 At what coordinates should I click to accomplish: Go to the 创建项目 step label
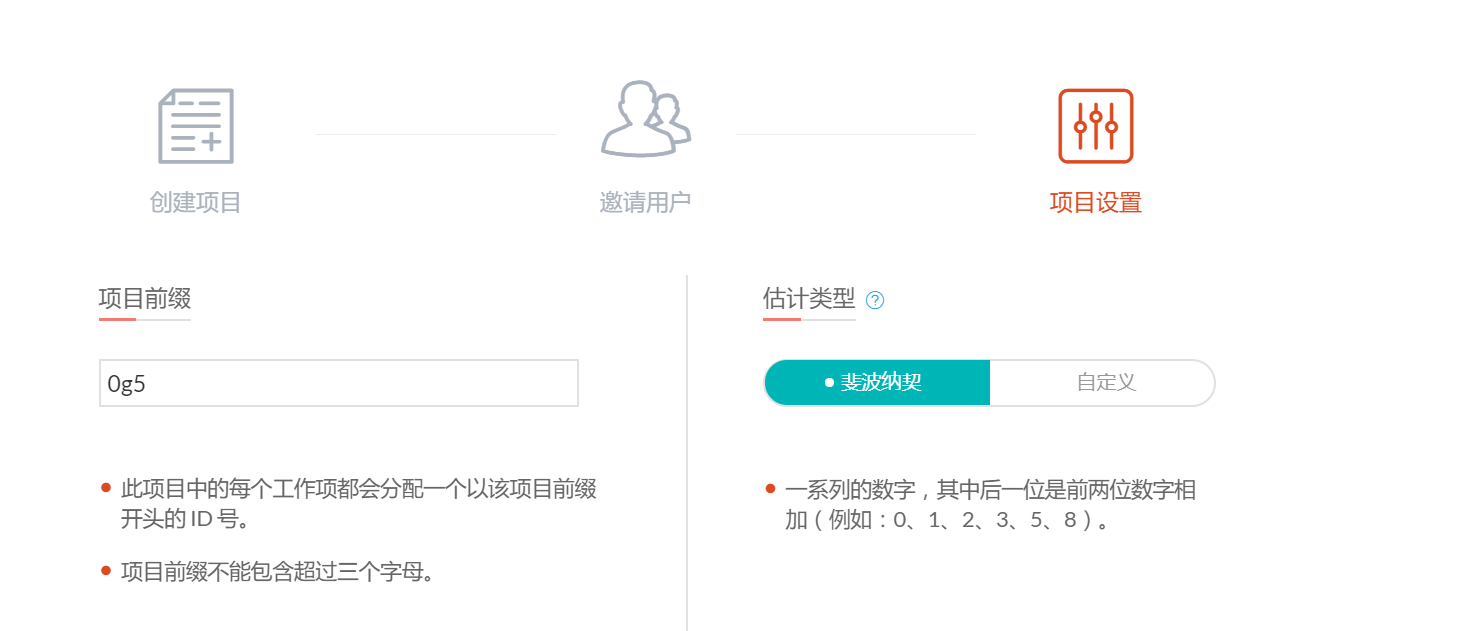click(x=196, y=203)
